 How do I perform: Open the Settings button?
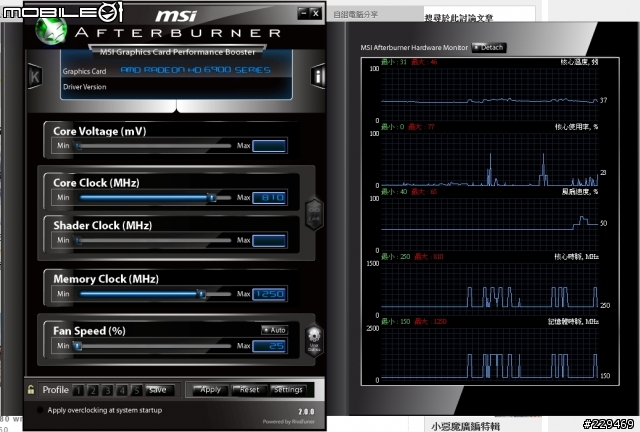tap(288, 390)
